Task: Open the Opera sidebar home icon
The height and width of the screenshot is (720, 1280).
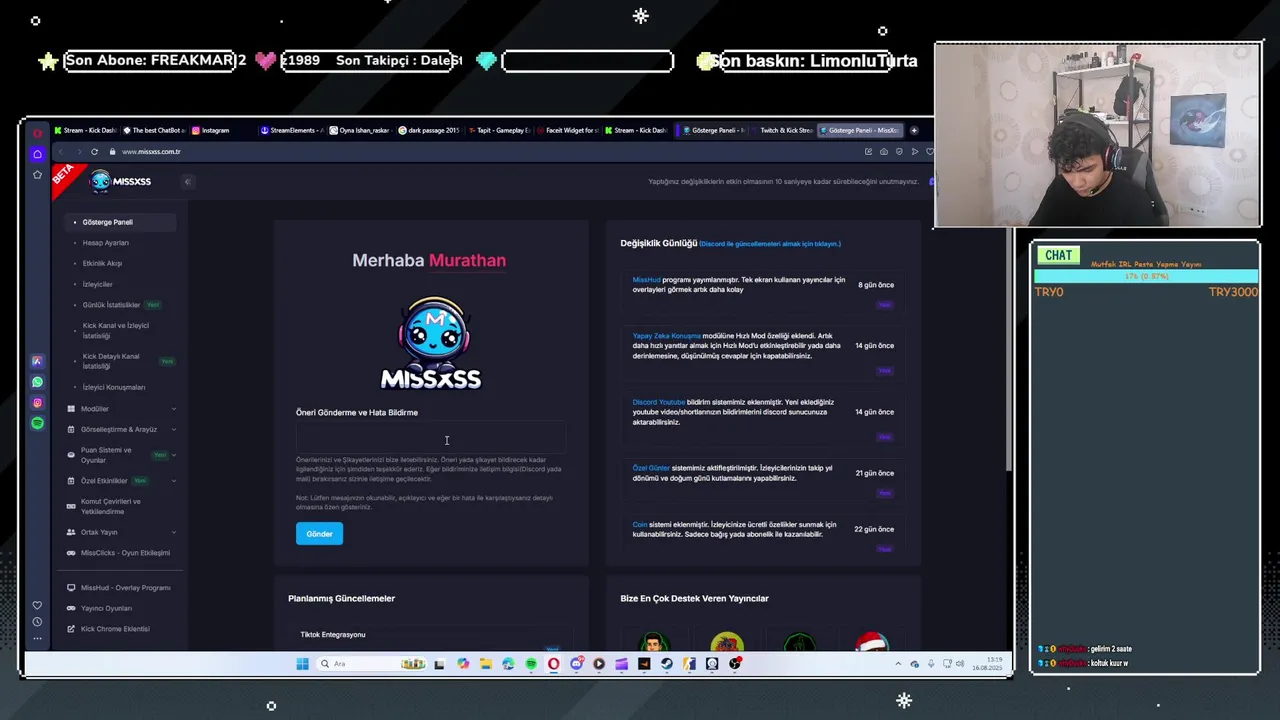Action: [x=37, y=154]
